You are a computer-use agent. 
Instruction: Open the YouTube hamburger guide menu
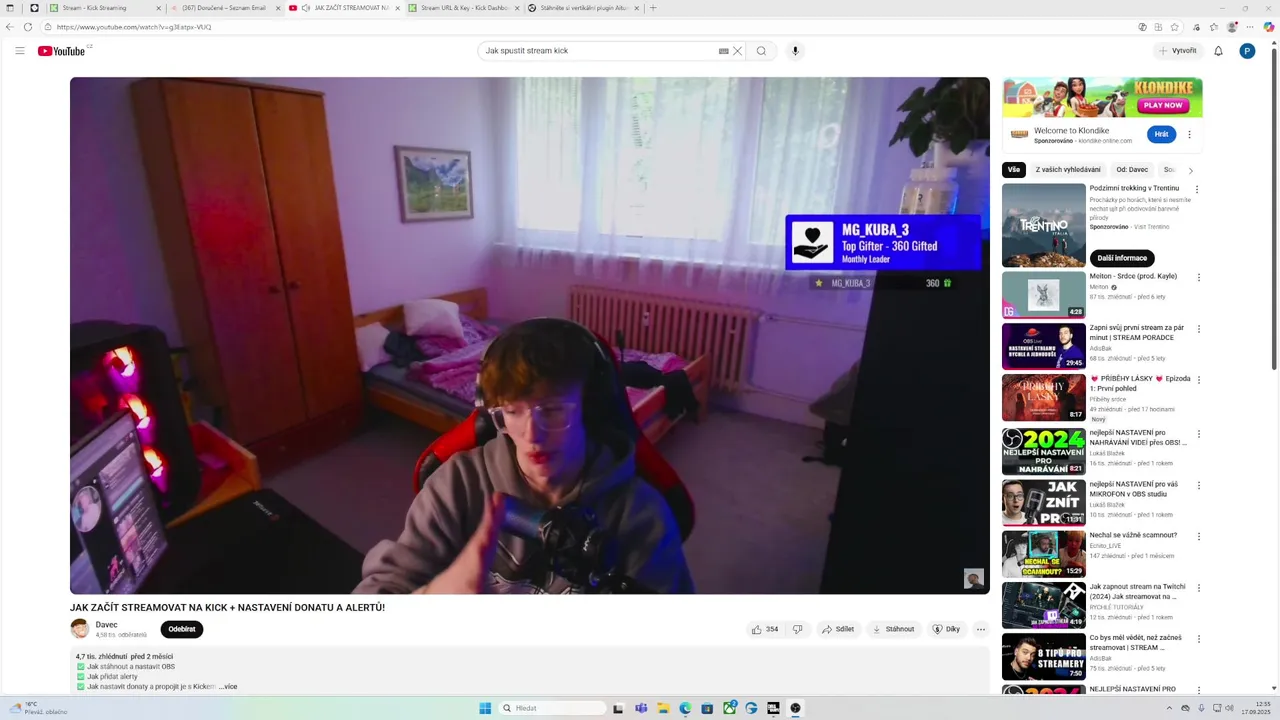coord(19,51)
